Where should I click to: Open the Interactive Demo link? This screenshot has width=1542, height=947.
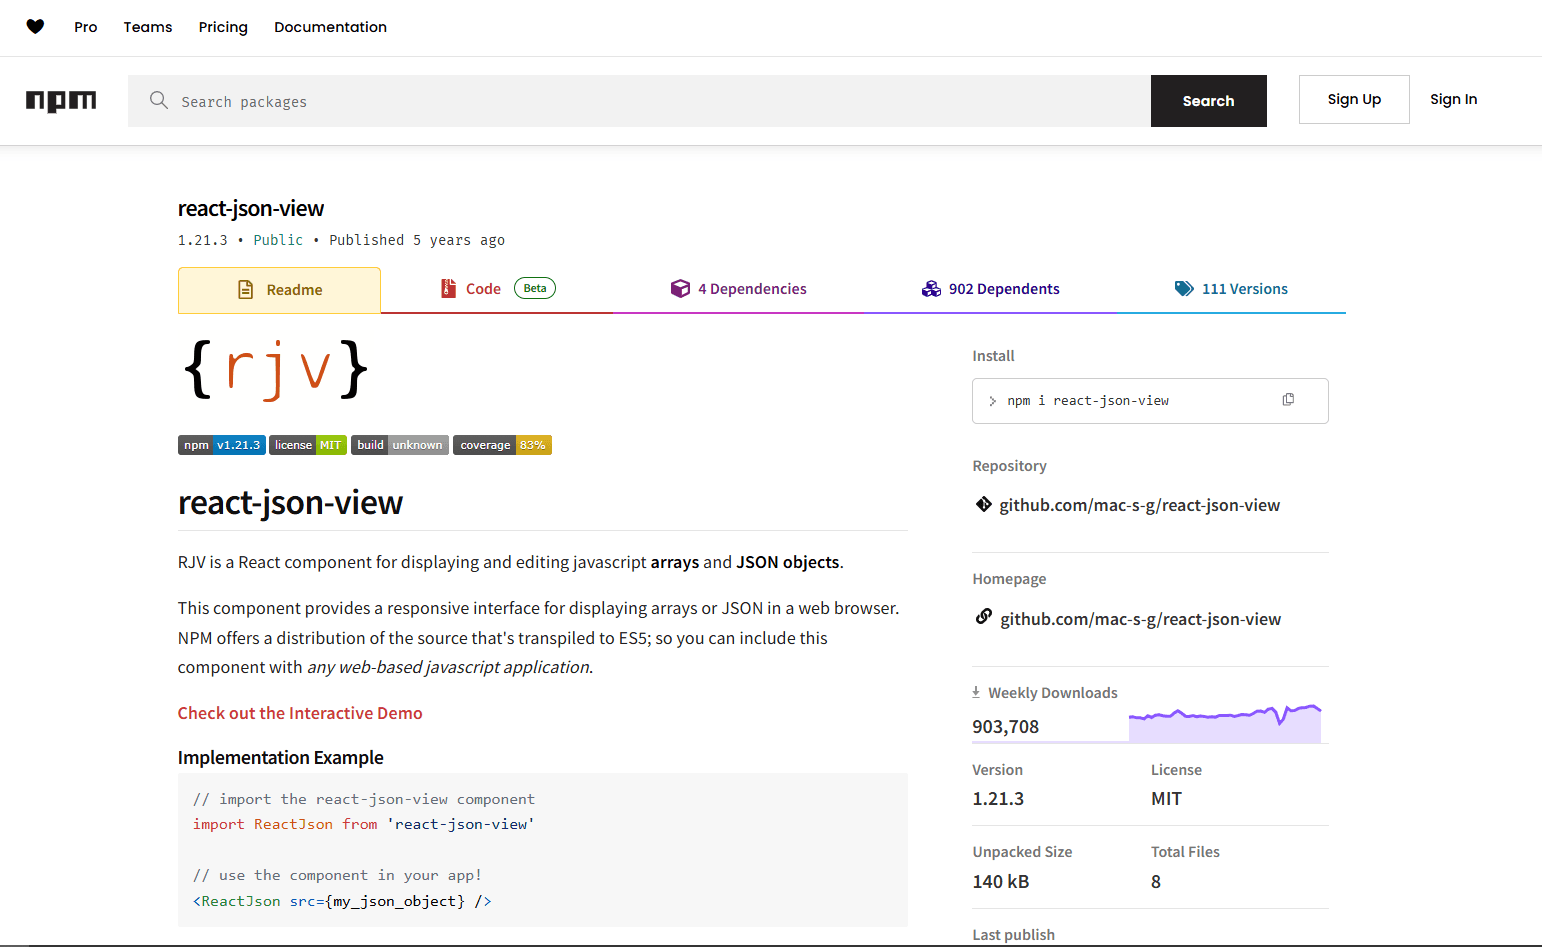tap(300, 713)
